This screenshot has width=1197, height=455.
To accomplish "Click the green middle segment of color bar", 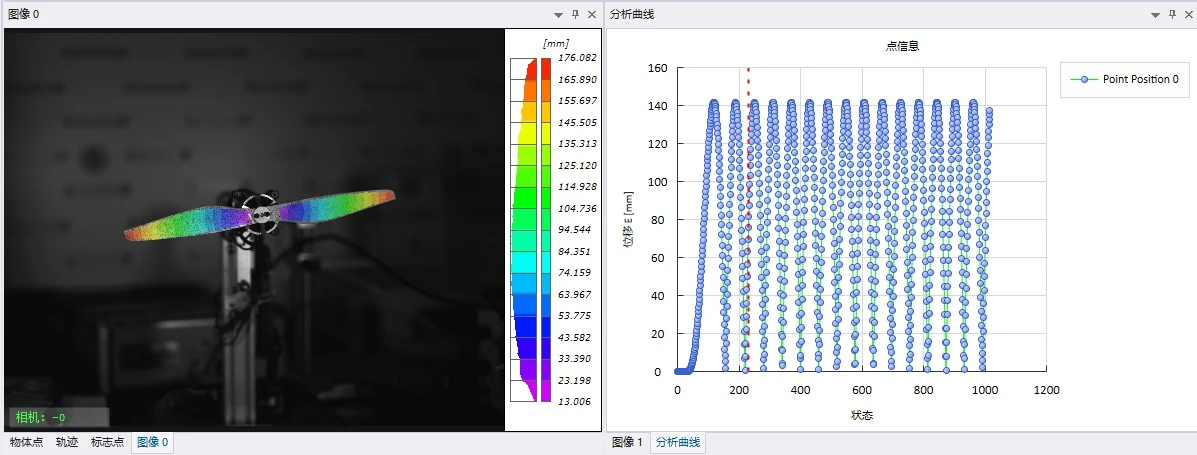I will click(545, 198).
